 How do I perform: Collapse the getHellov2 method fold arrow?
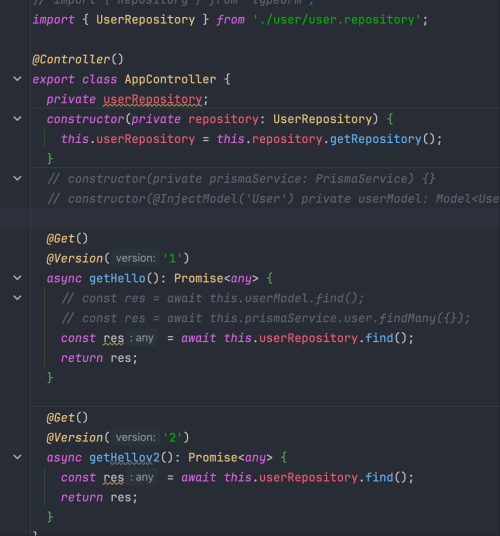pyautogui.click(x=17, y=457)
